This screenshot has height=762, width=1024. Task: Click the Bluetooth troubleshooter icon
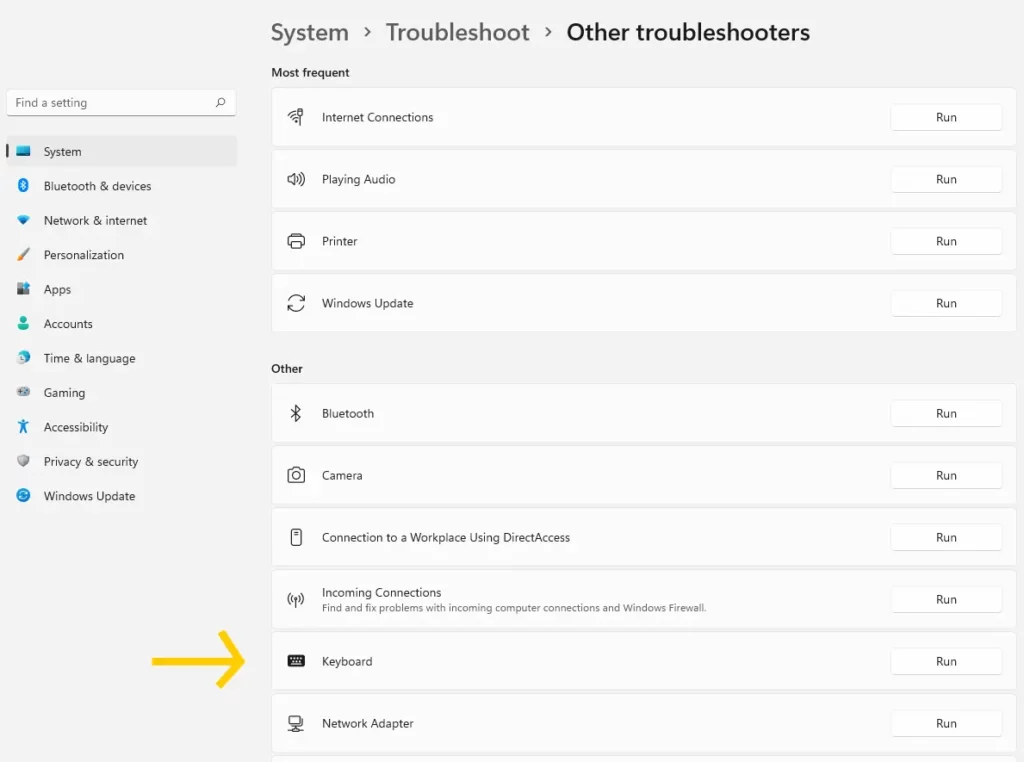pos(296,413)
